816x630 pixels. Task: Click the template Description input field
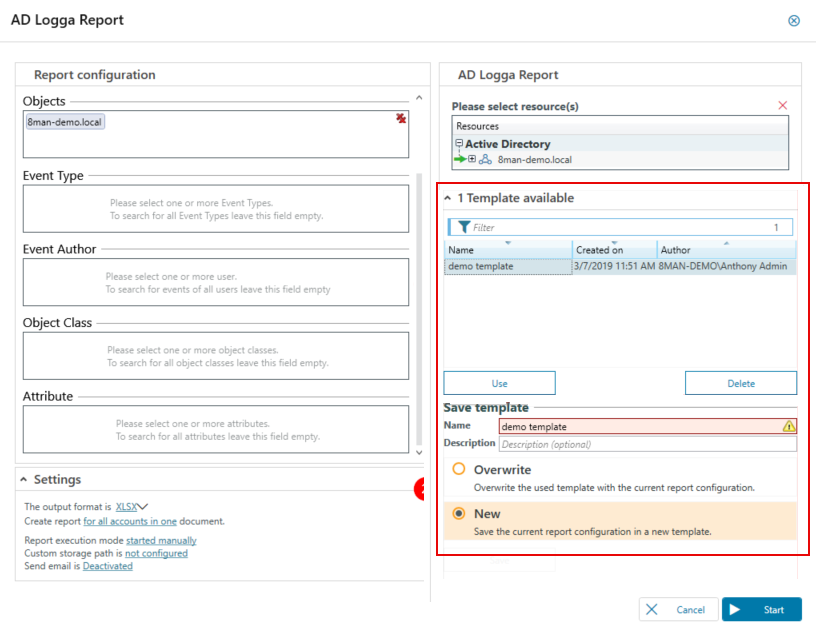(647, 444)
